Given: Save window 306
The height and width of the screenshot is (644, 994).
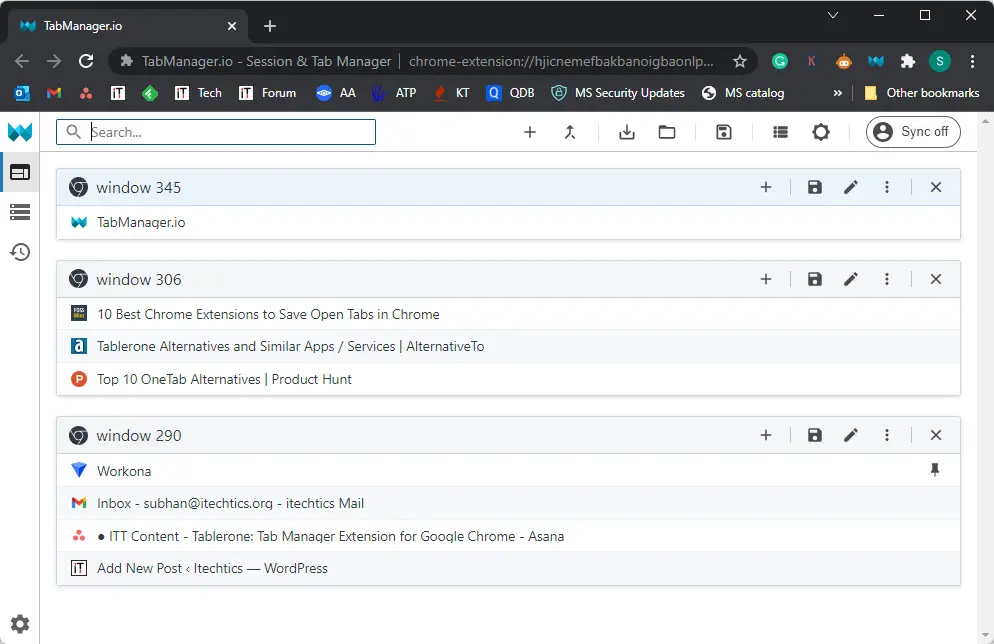Looking at the screenshot, I should 815,279.
